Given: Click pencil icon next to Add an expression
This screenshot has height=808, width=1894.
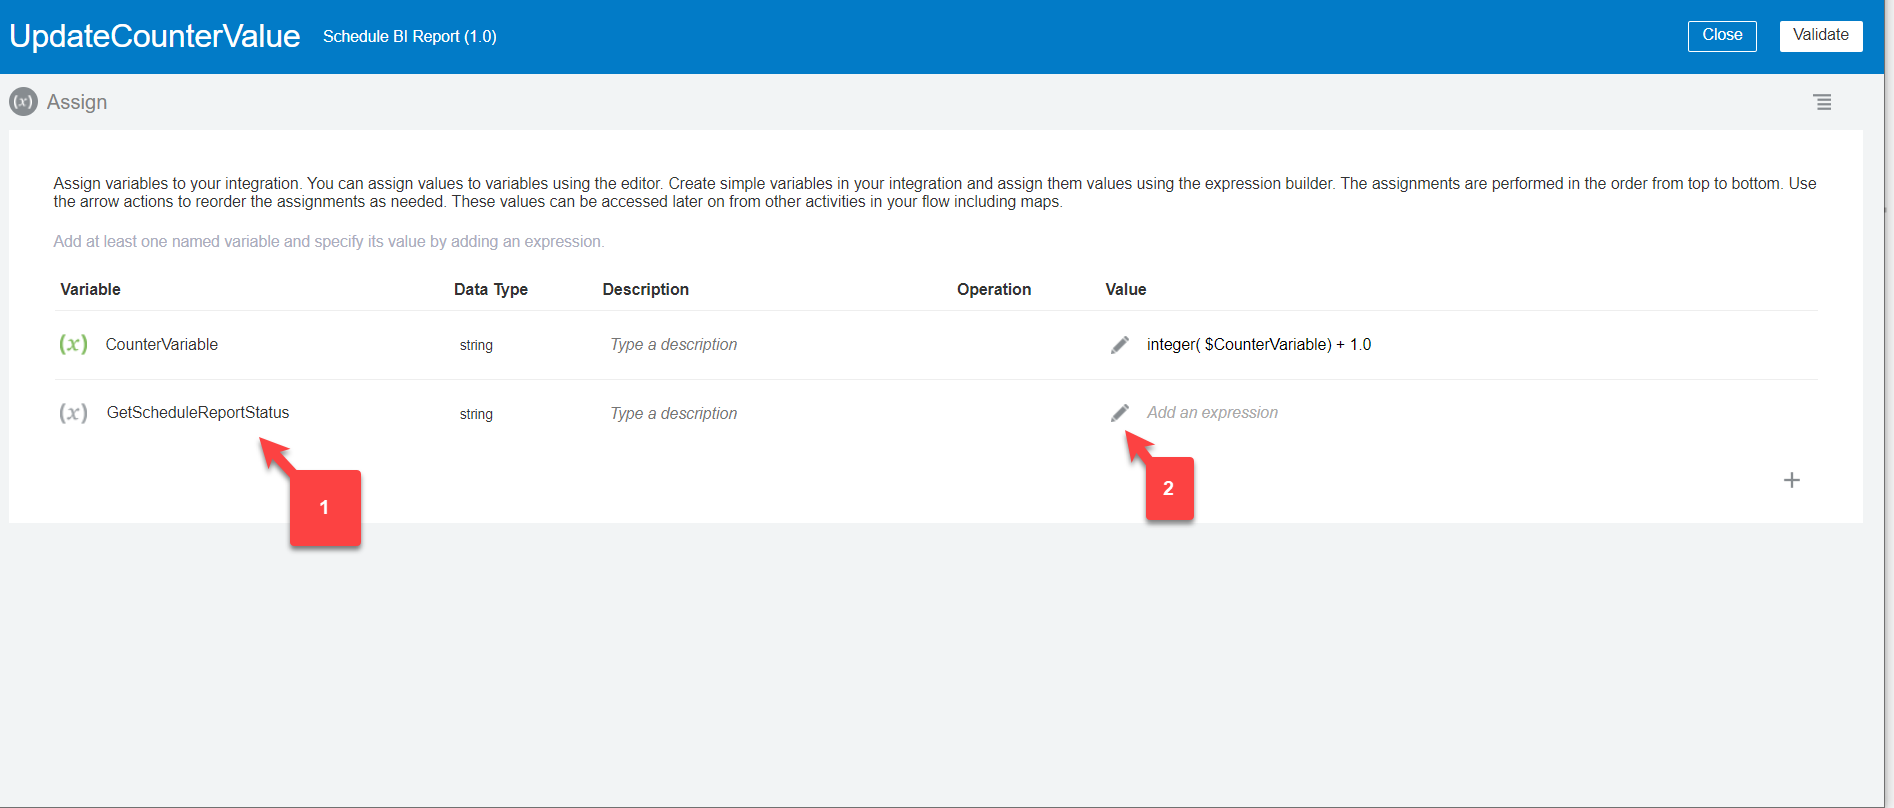Looking at the screenshot, I should click(x=1120, y=413).
